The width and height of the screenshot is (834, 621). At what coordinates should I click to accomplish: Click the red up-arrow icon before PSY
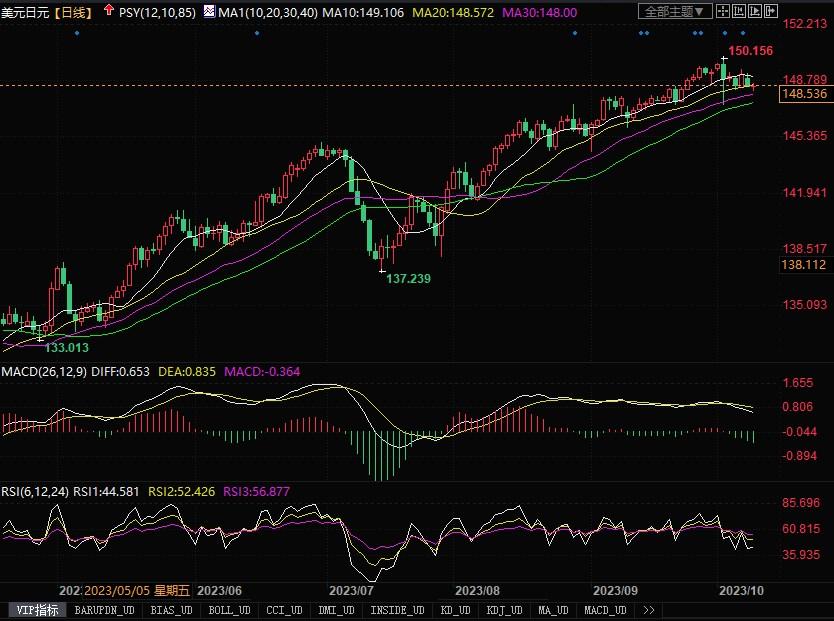pyautogui.click(x=108, y=12)
